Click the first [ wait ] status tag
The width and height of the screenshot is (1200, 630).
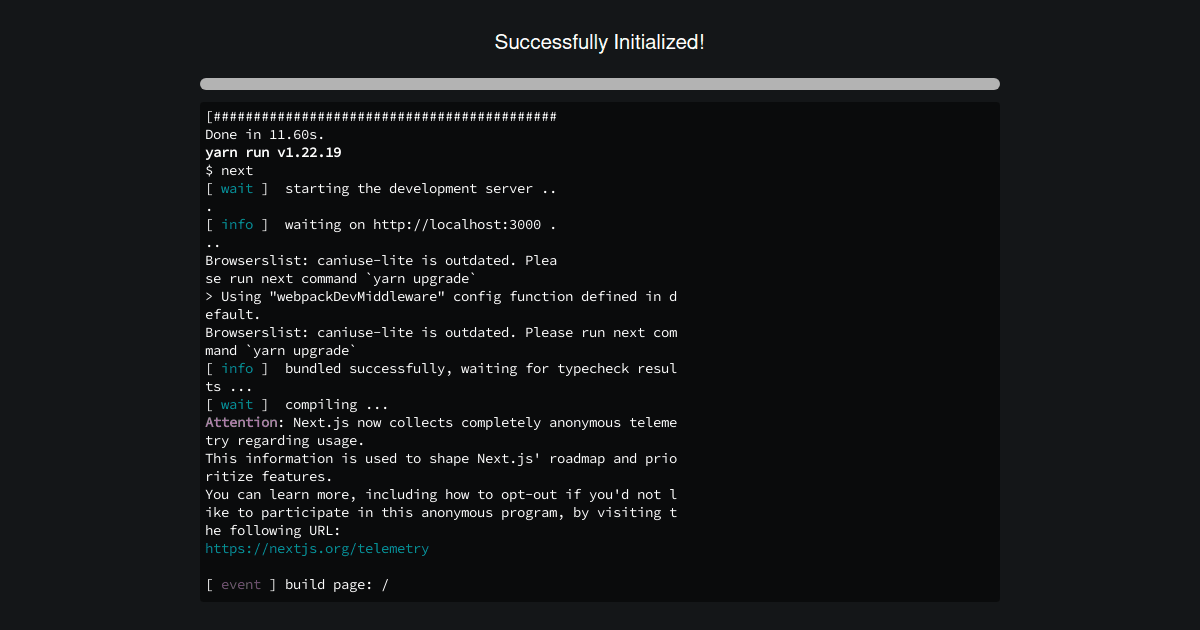point(236,188)
